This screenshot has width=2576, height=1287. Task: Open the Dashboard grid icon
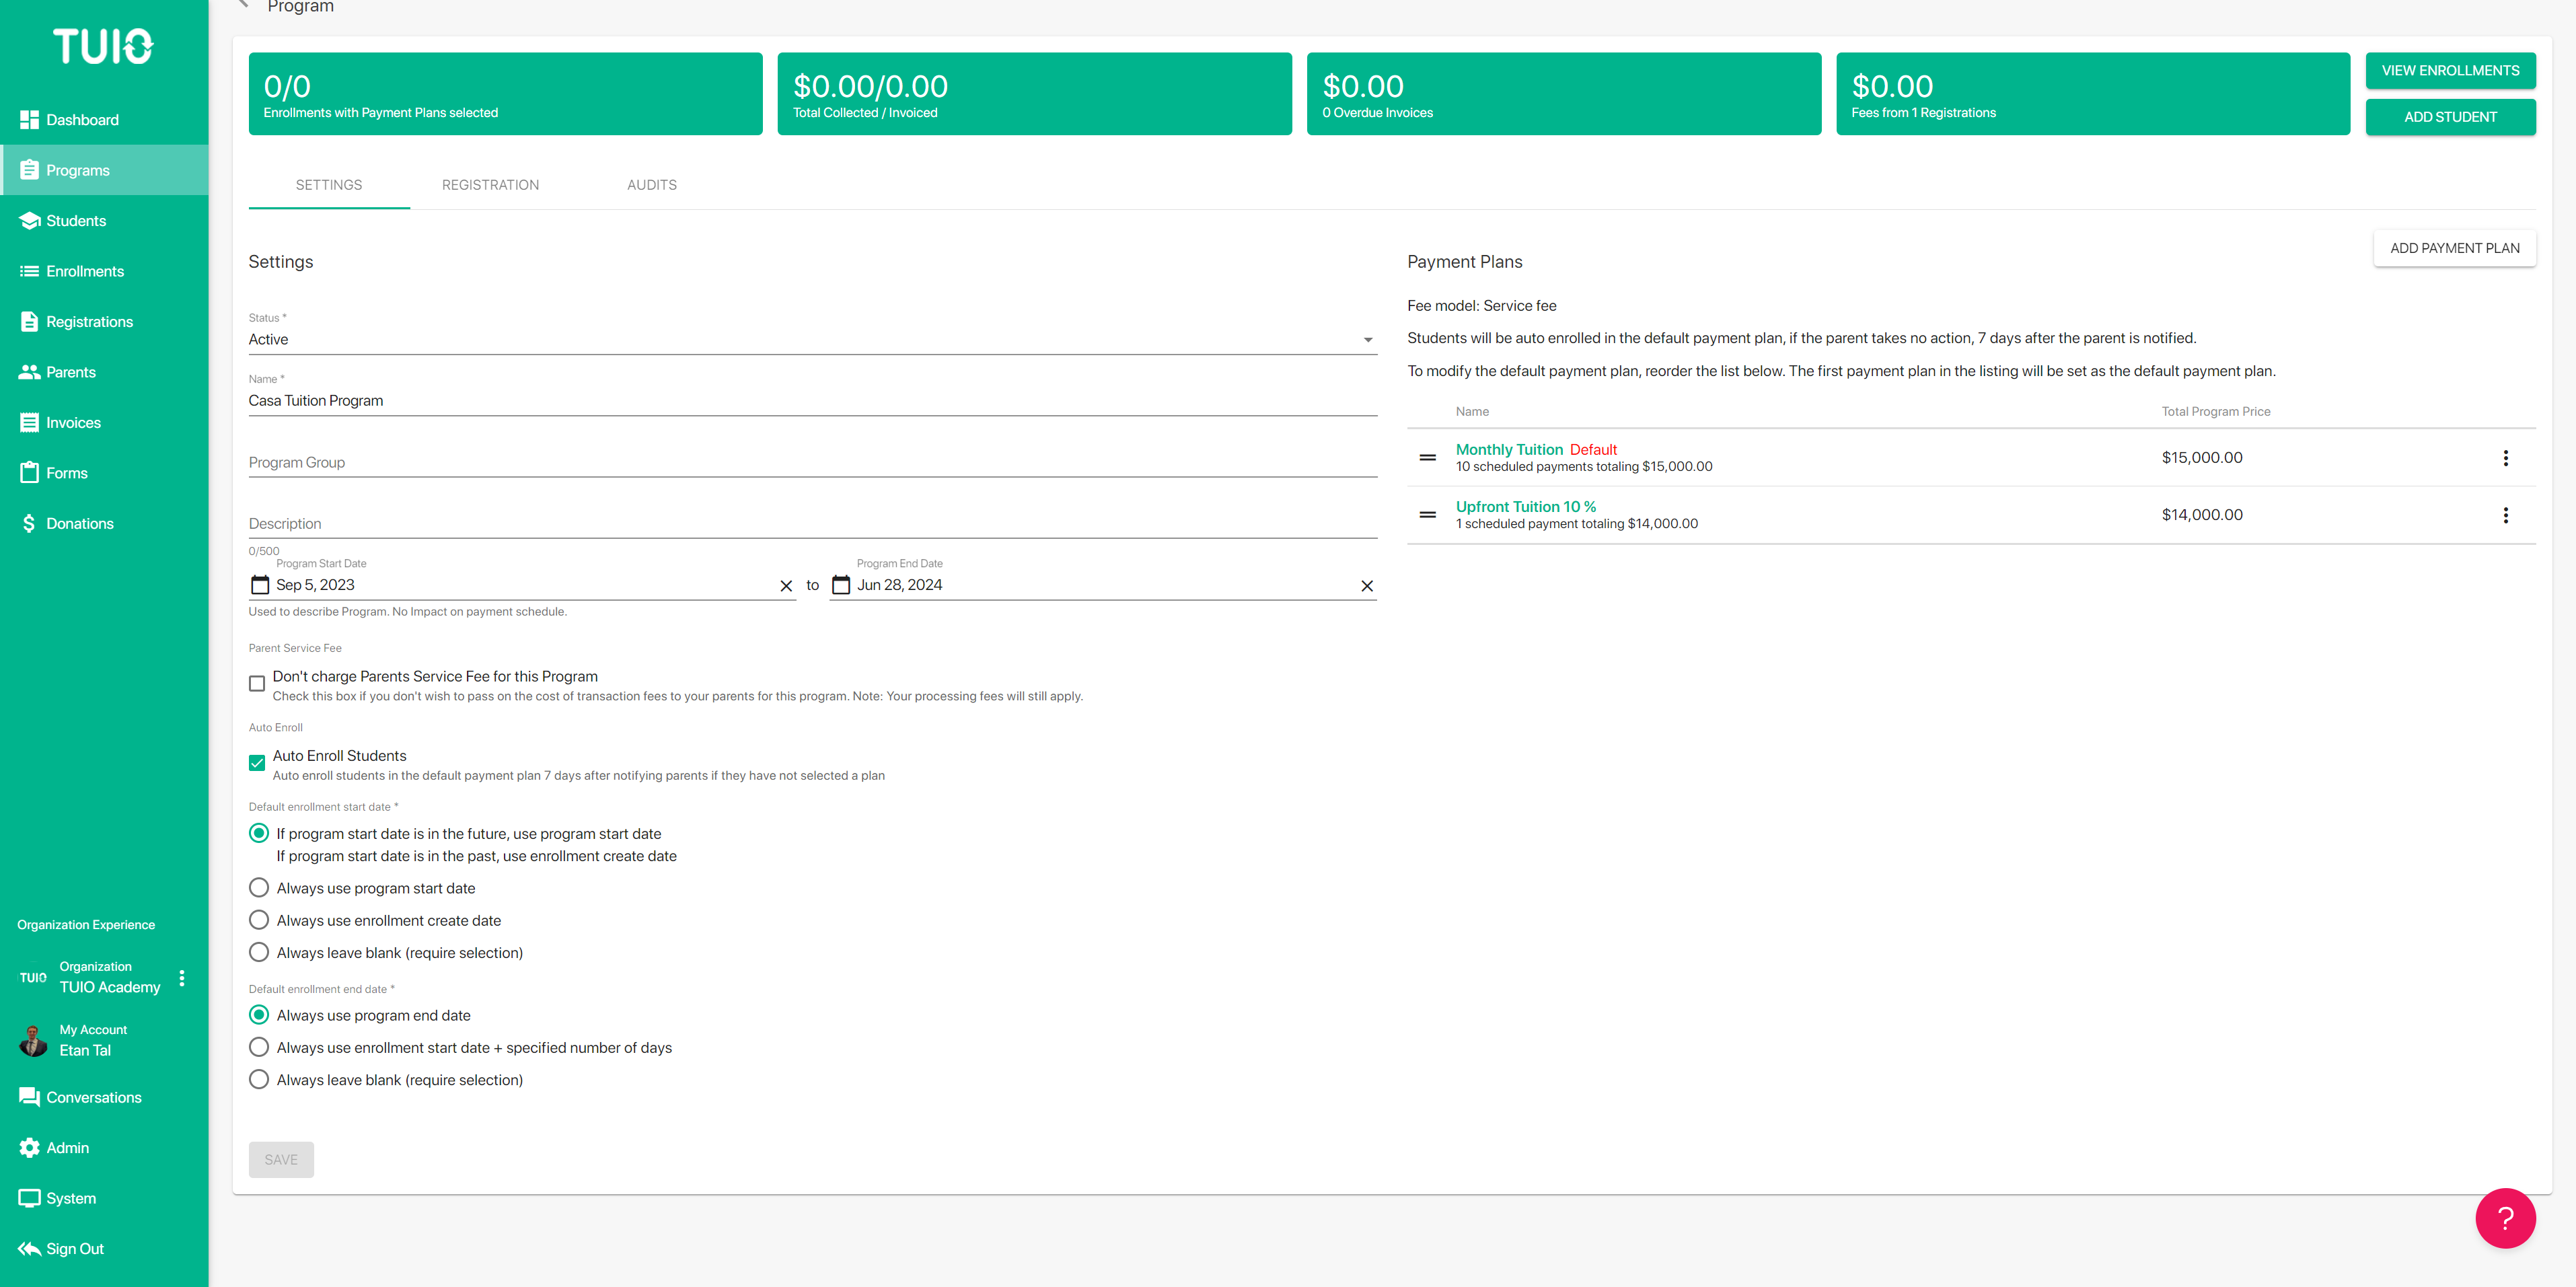(29, 120)
